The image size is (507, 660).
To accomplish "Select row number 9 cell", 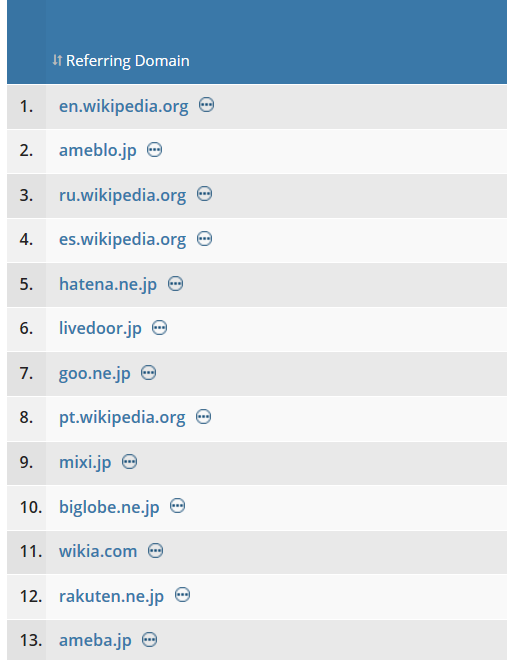I will (x=27, y=462).
